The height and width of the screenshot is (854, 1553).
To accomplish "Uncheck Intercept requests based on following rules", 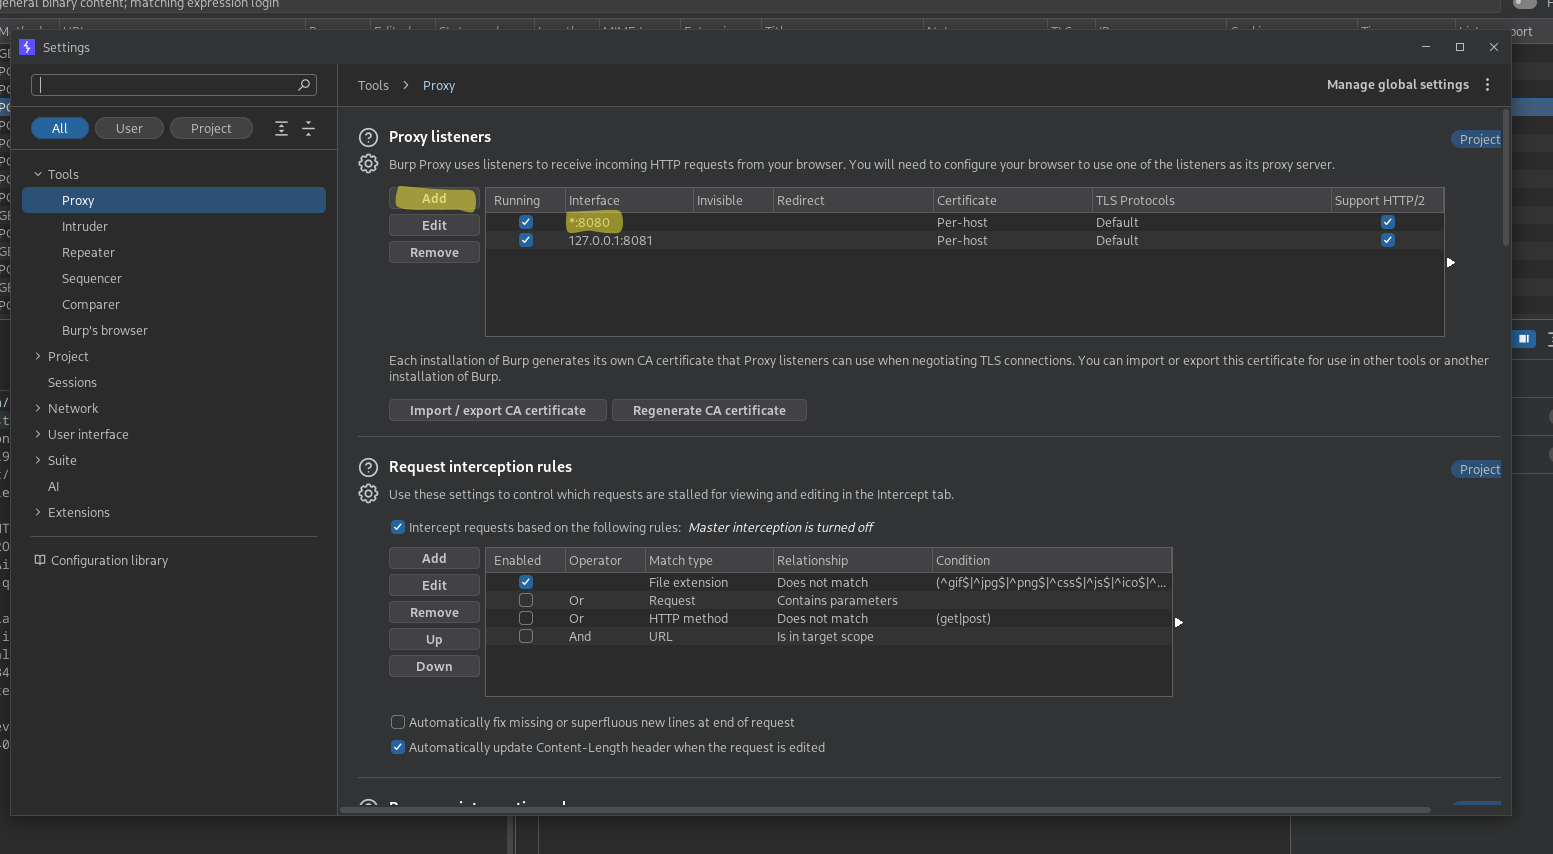I will point(398,527).
